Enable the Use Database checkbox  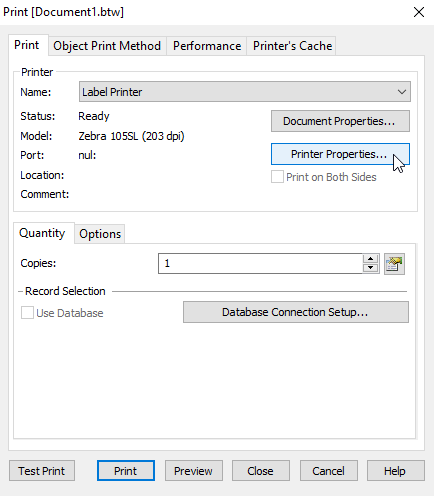pyautogui.click(x=27, y=313)
